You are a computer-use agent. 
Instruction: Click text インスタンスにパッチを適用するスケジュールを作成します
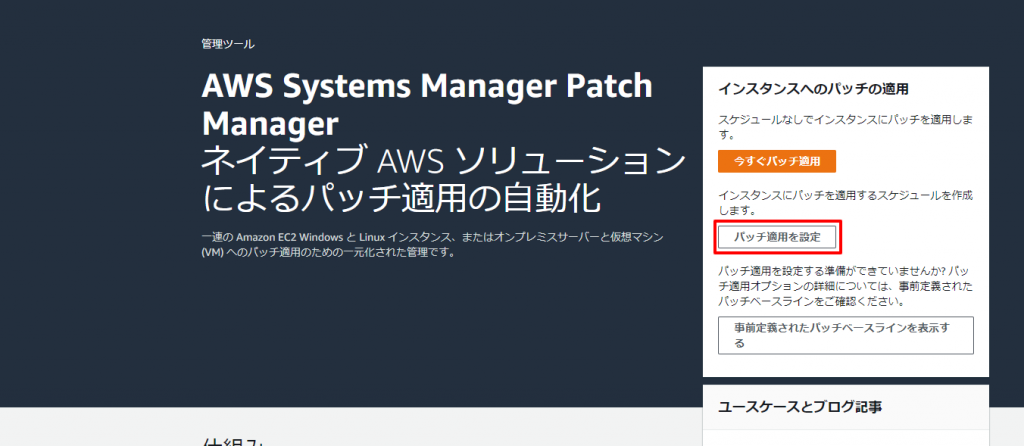(845, 203)
